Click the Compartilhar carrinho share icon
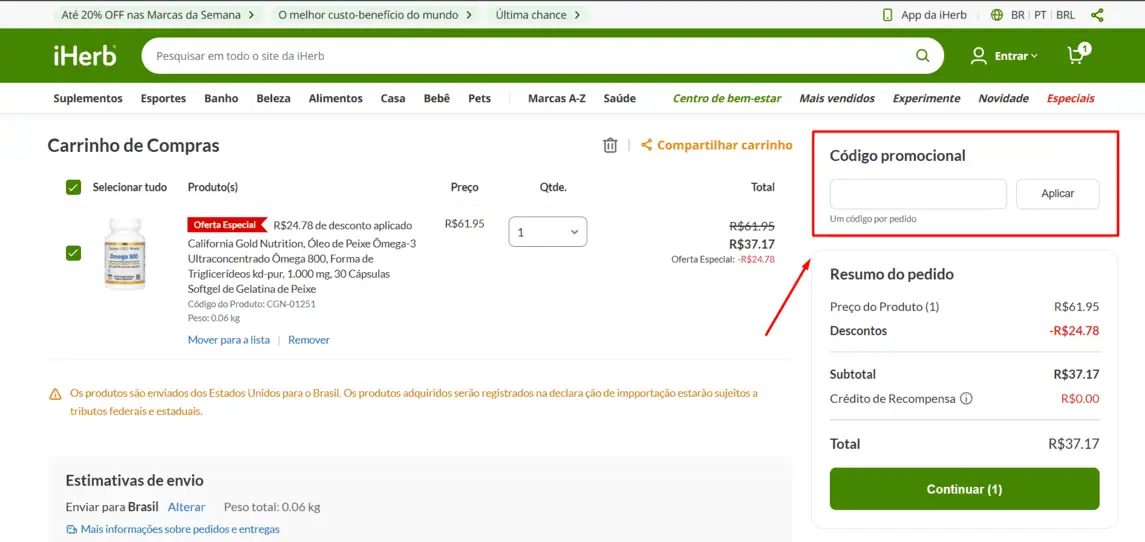 point(646,145)
